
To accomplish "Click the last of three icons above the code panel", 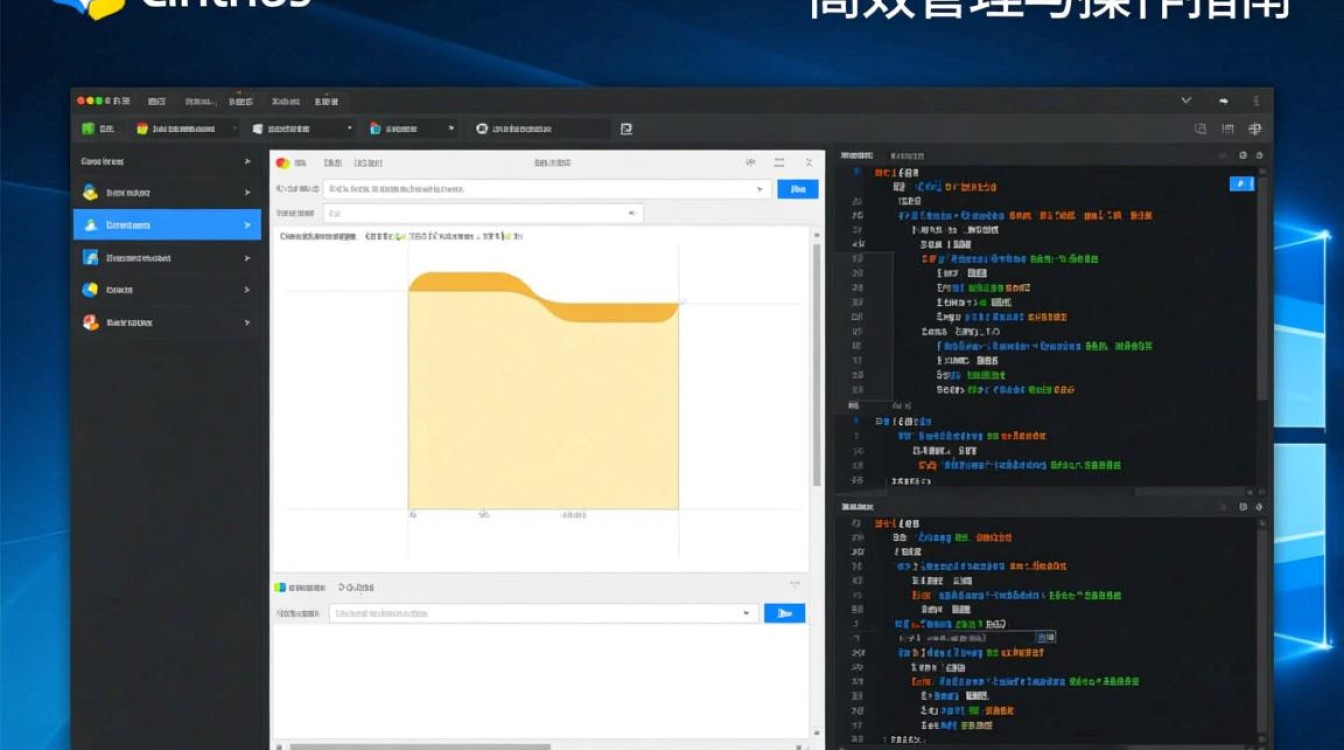I will (x=1254, y=129).
